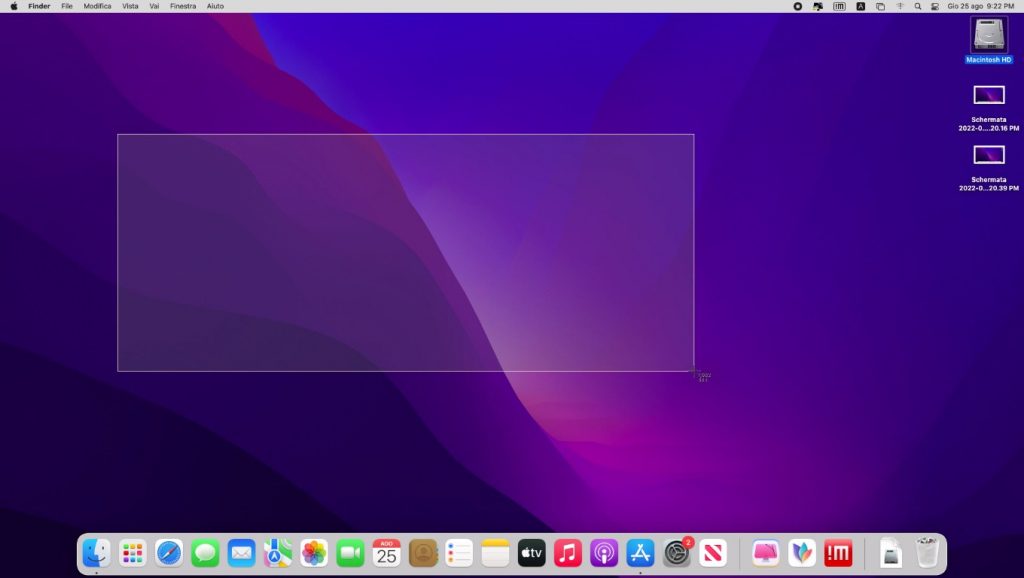
Task: Open Spotlight search magnifier
Action: coord(918,6)
